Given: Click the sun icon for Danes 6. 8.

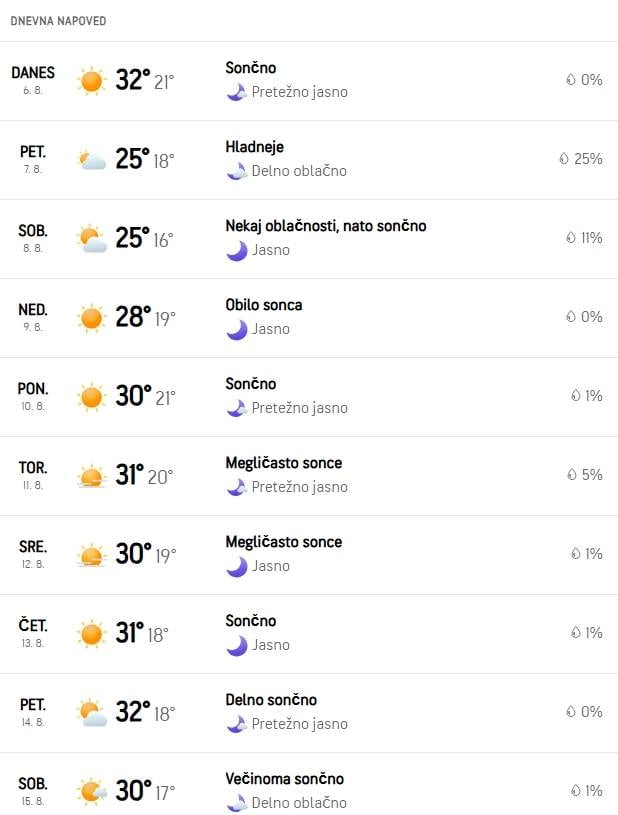Looking at the screenshot, I should (x=91, y=81).
